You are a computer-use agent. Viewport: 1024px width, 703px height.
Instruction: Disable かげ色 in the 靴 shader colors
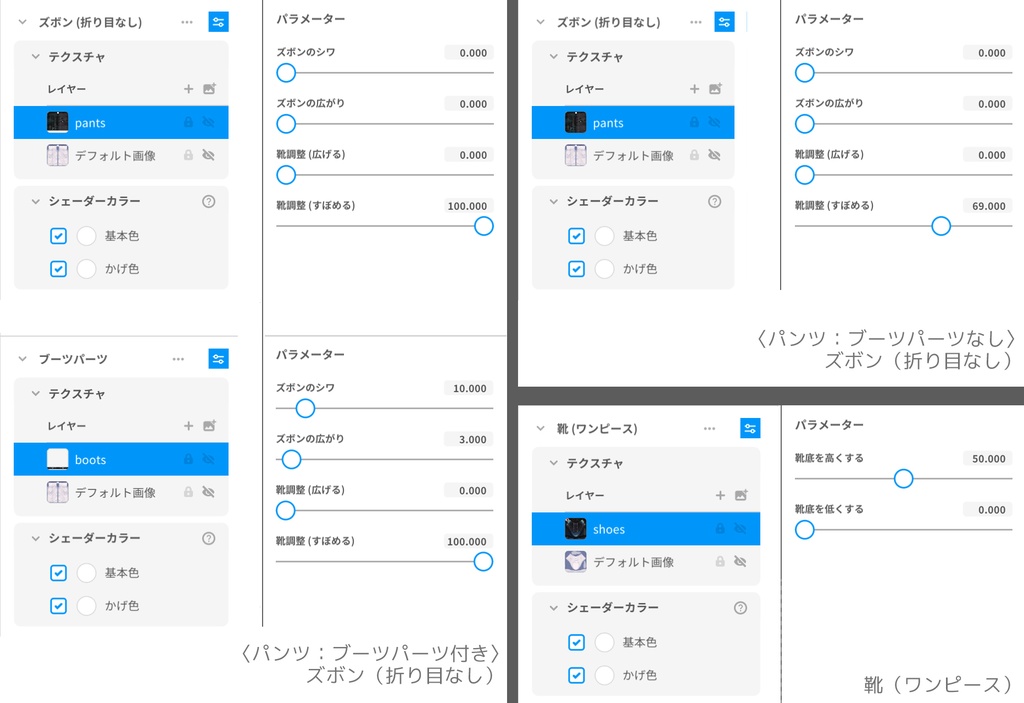pos(576,675)
